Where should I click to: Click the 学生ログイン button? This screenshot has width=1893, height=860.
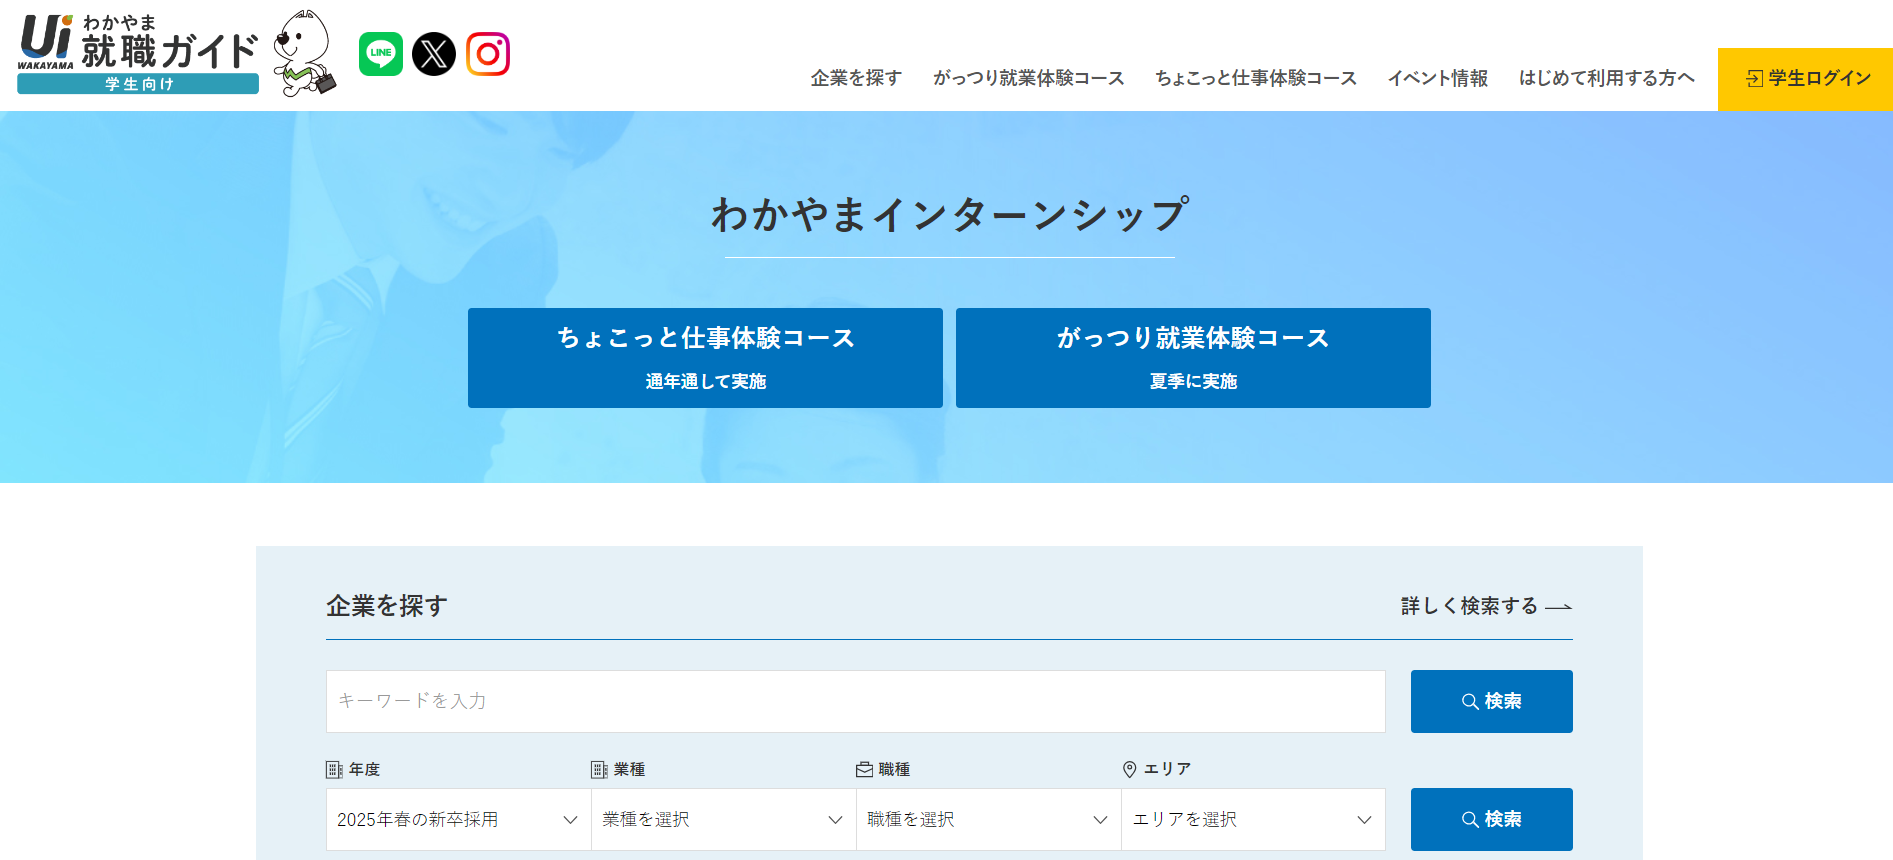click(x=1805, y=79)
